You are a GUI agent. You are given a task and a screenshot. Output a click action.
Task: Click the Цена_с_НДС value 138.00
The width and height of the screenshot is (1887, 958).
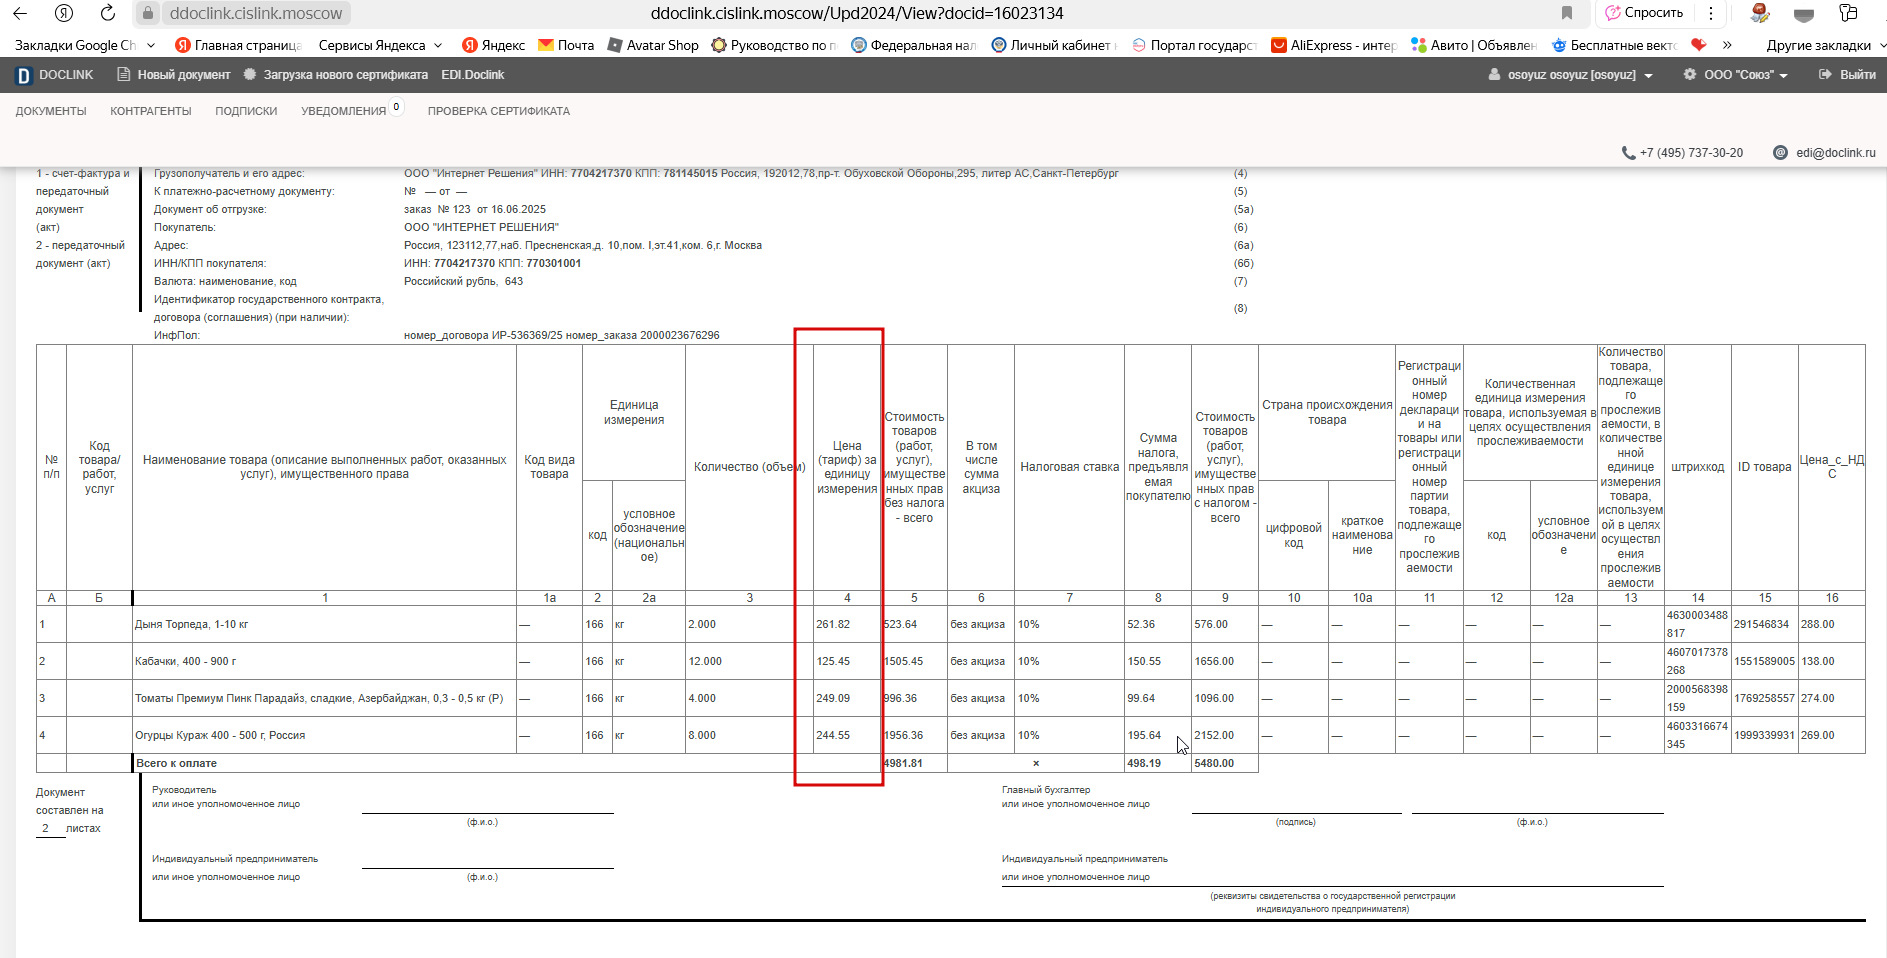[1818, 661]
